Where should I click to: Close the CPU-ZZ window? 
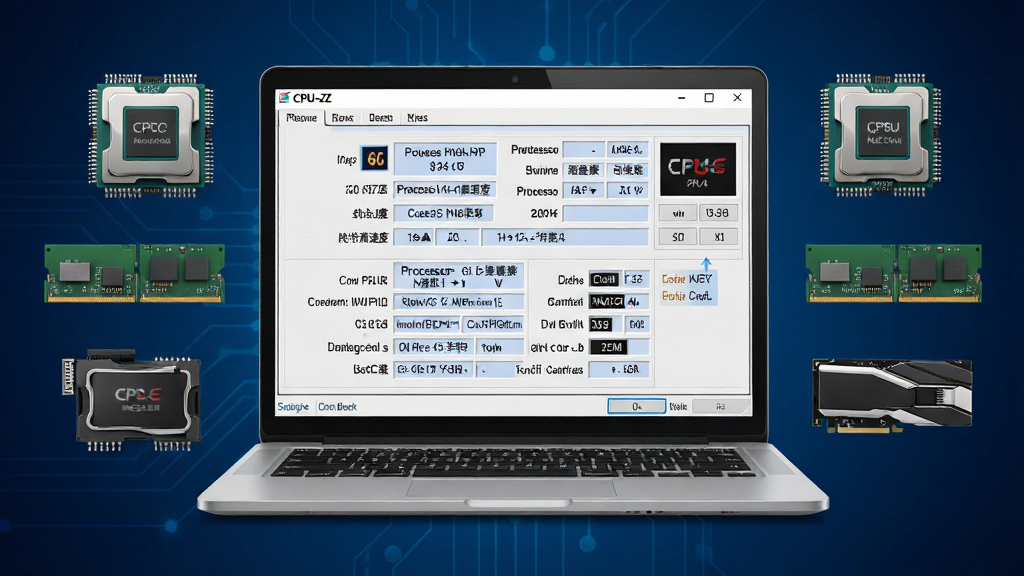click(x=737, y=98)
